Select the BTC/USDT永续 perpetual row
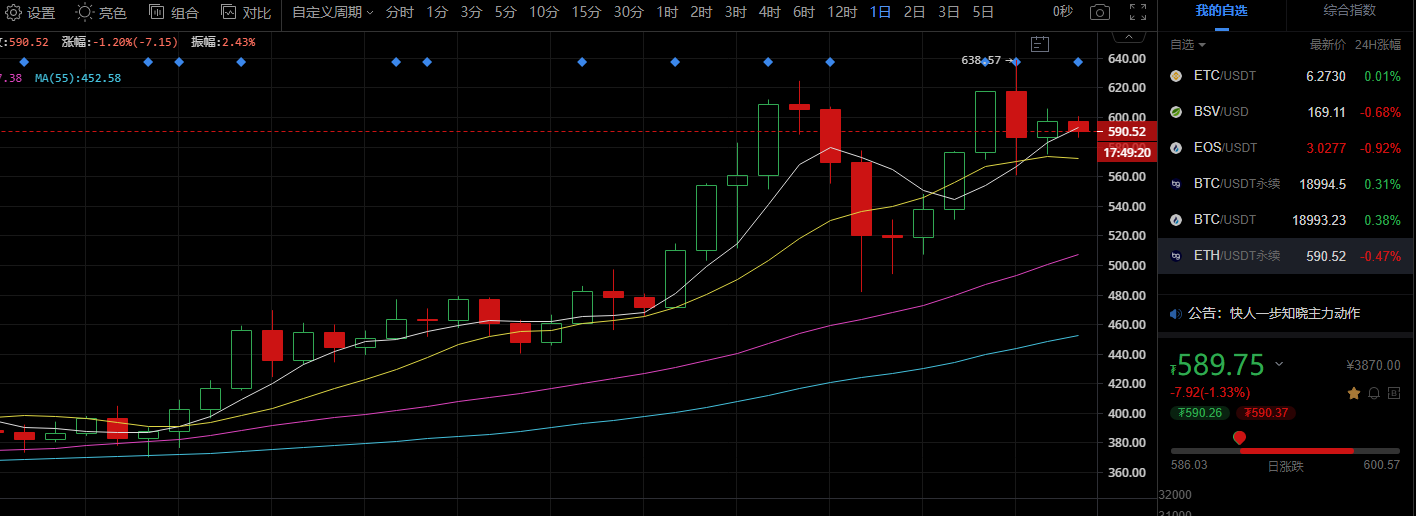The width and height of the screenshot is (1416, 516). [1286, 184]
